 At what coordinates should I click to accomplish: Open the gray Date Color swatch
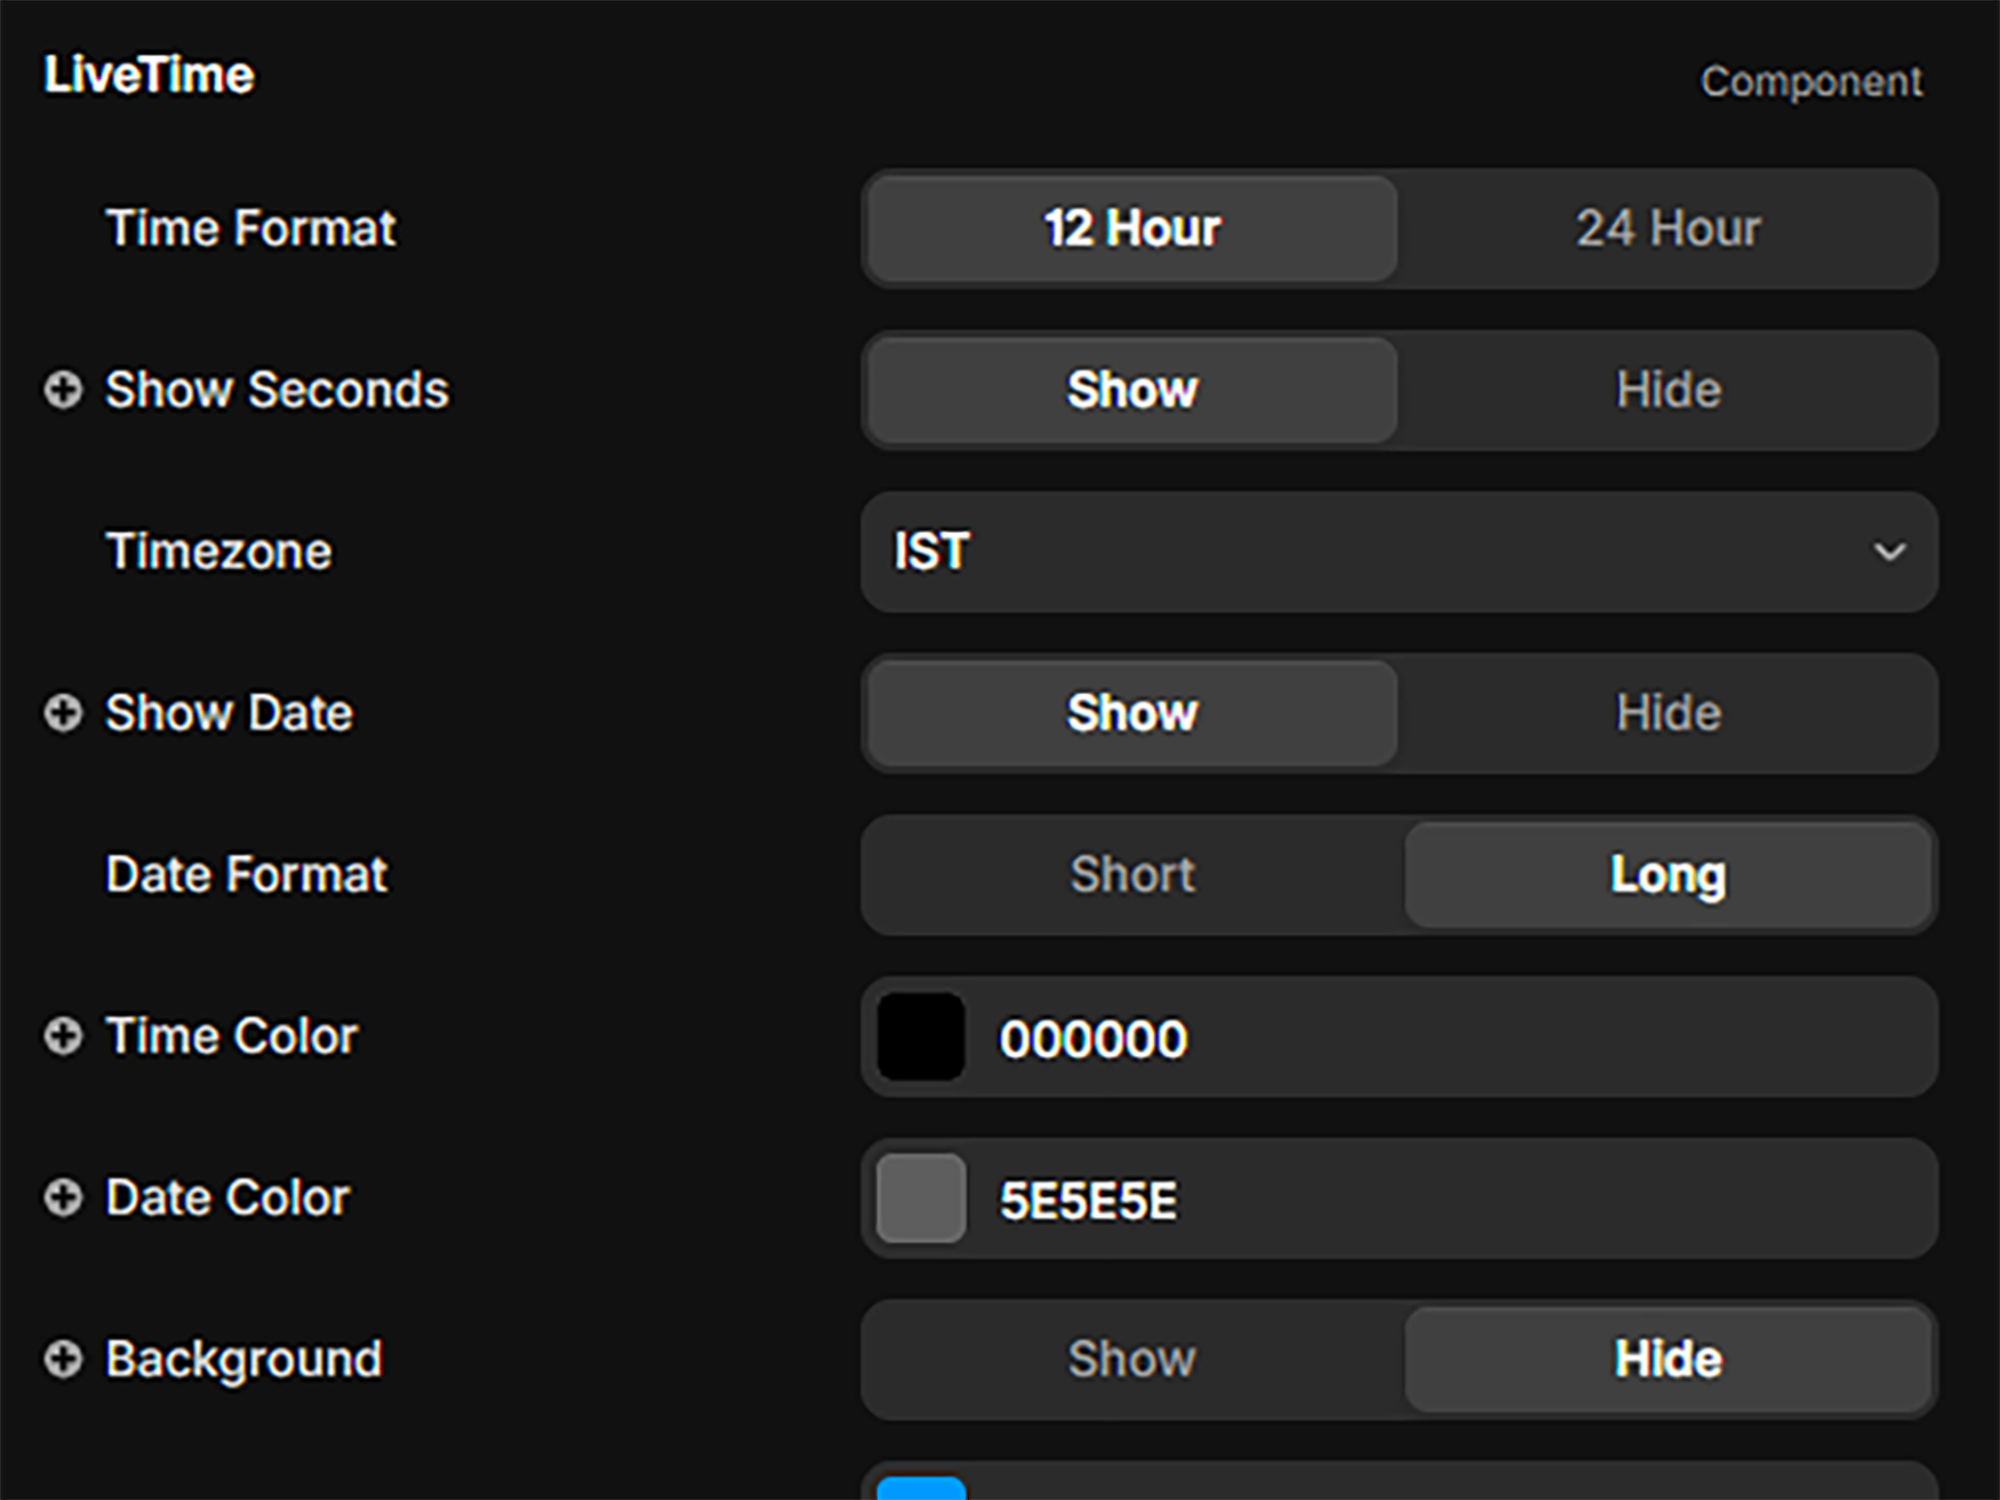click(x=921, y=1199)
